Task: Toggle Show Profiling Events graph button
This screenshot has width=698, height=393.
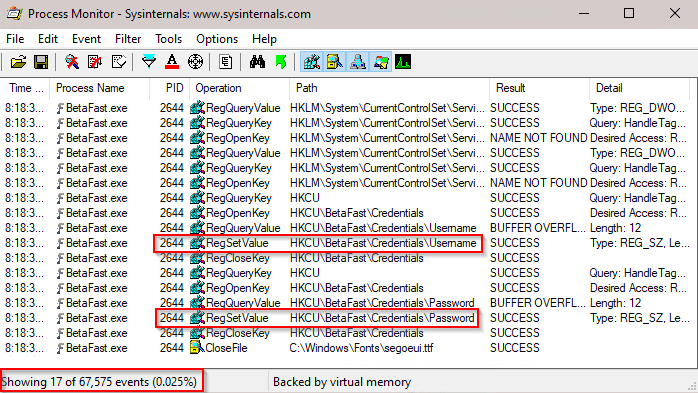Action: (x=403, y=62)
